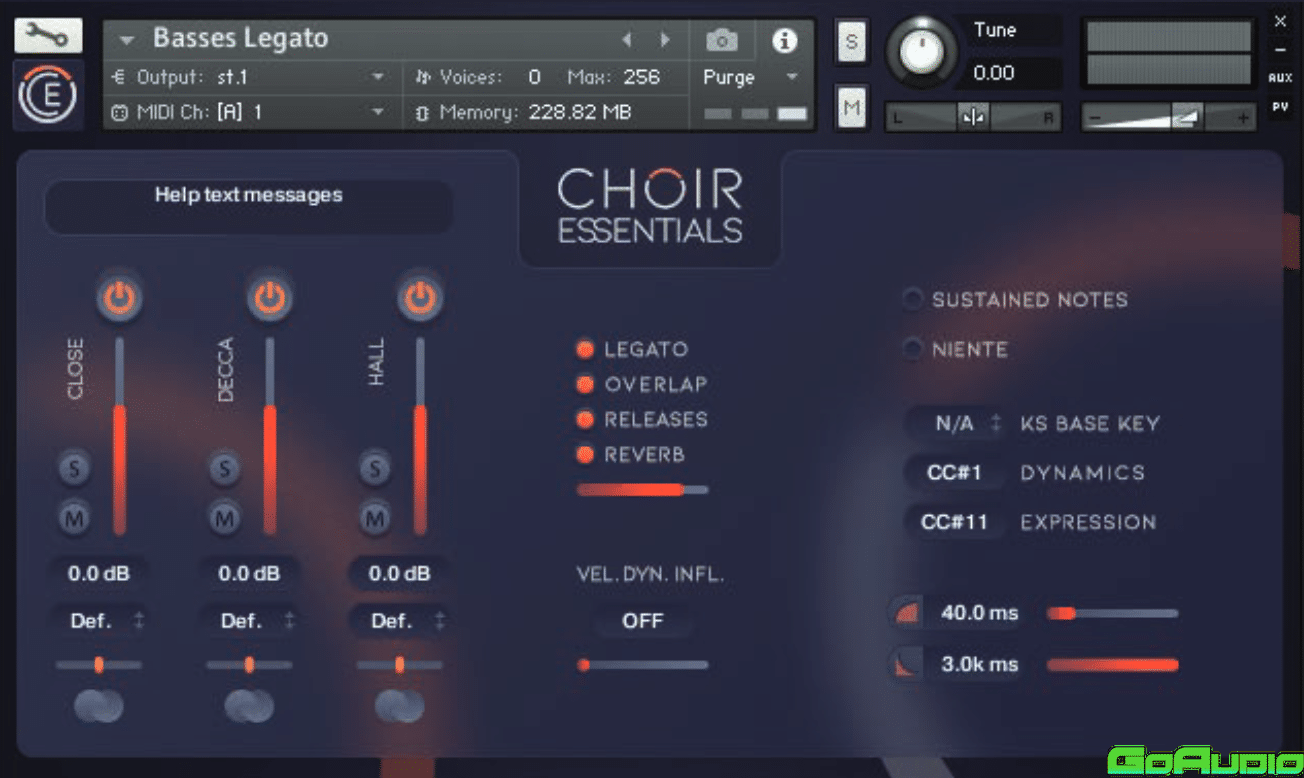The height and width of the screenshot is (778, 1304).
Task: Click the pan center icon between L and R
Action: 972,117
